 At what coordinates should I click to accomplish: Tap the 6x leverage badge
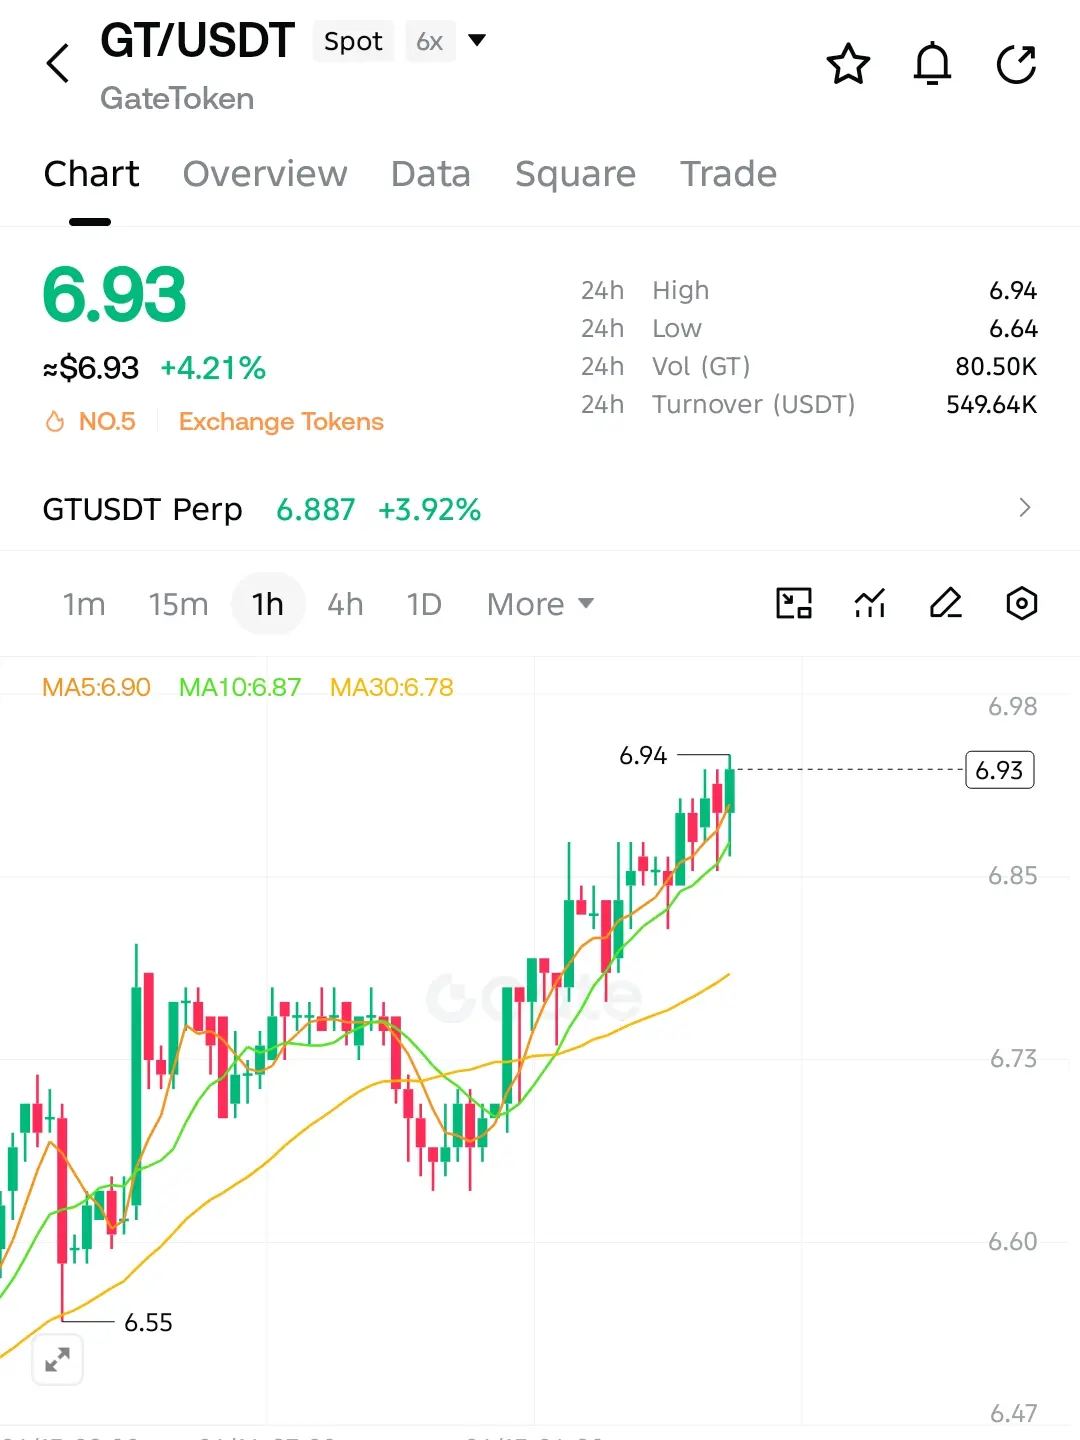430,41
